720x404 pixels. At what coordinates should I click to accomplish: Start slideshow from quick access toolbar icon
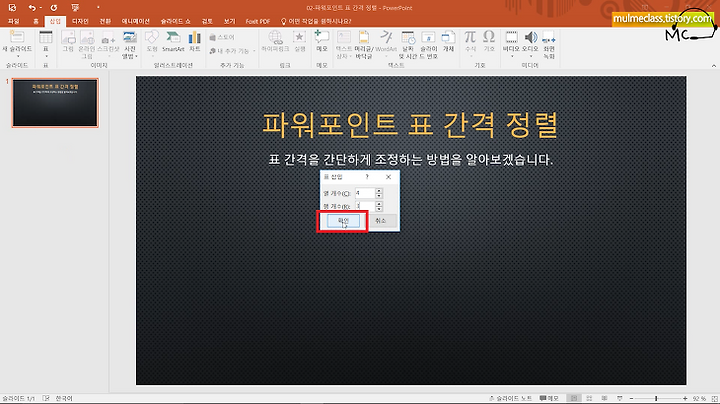(75, 7)
